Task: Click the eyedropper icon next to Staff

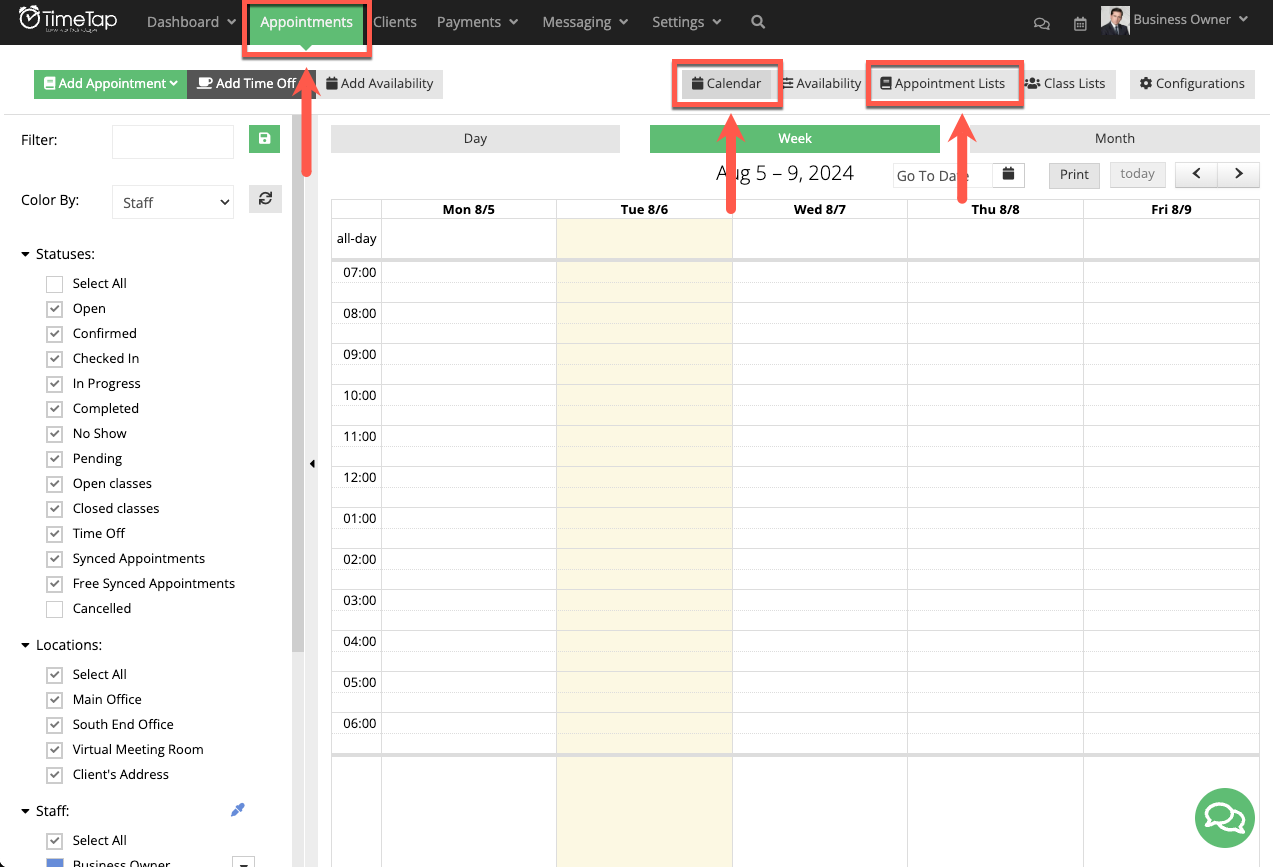Action: 237,809
